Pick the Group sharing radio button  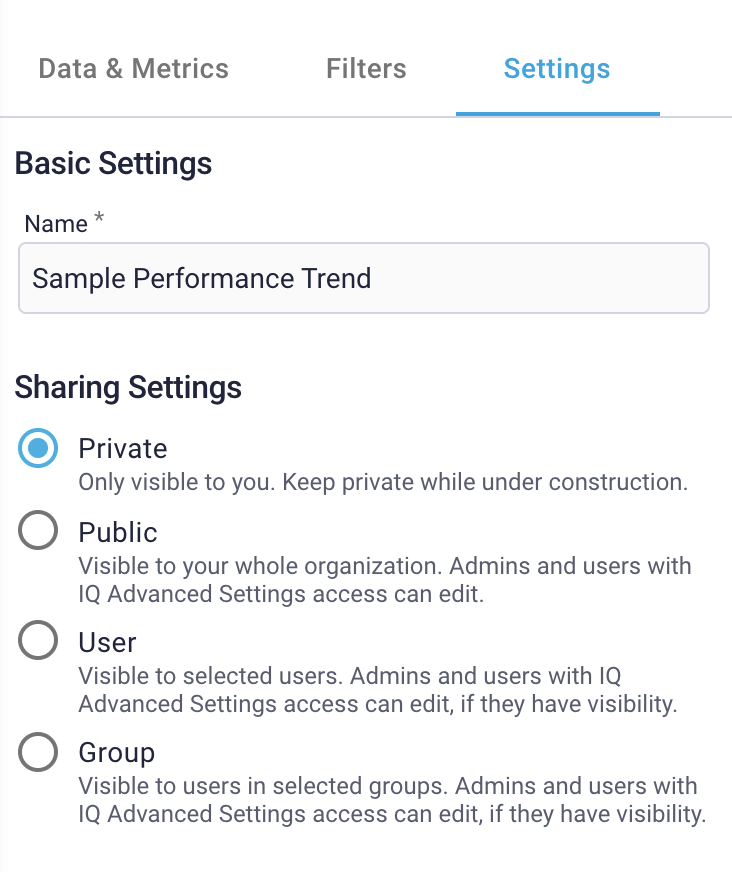pos(38,753)
